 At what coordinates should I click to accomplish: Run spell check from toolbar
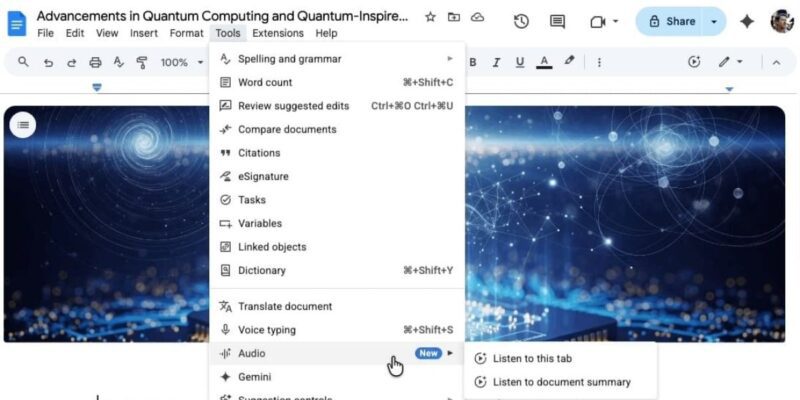click(118, 62)
